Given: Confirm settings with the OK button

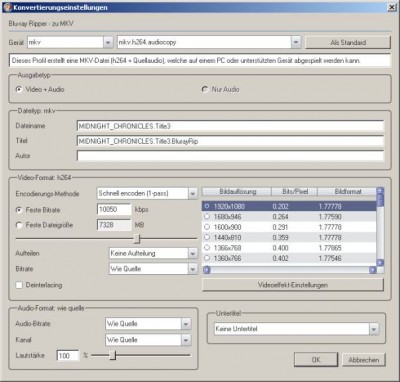Looking at the screenshot, I should (x=316, y=360).
